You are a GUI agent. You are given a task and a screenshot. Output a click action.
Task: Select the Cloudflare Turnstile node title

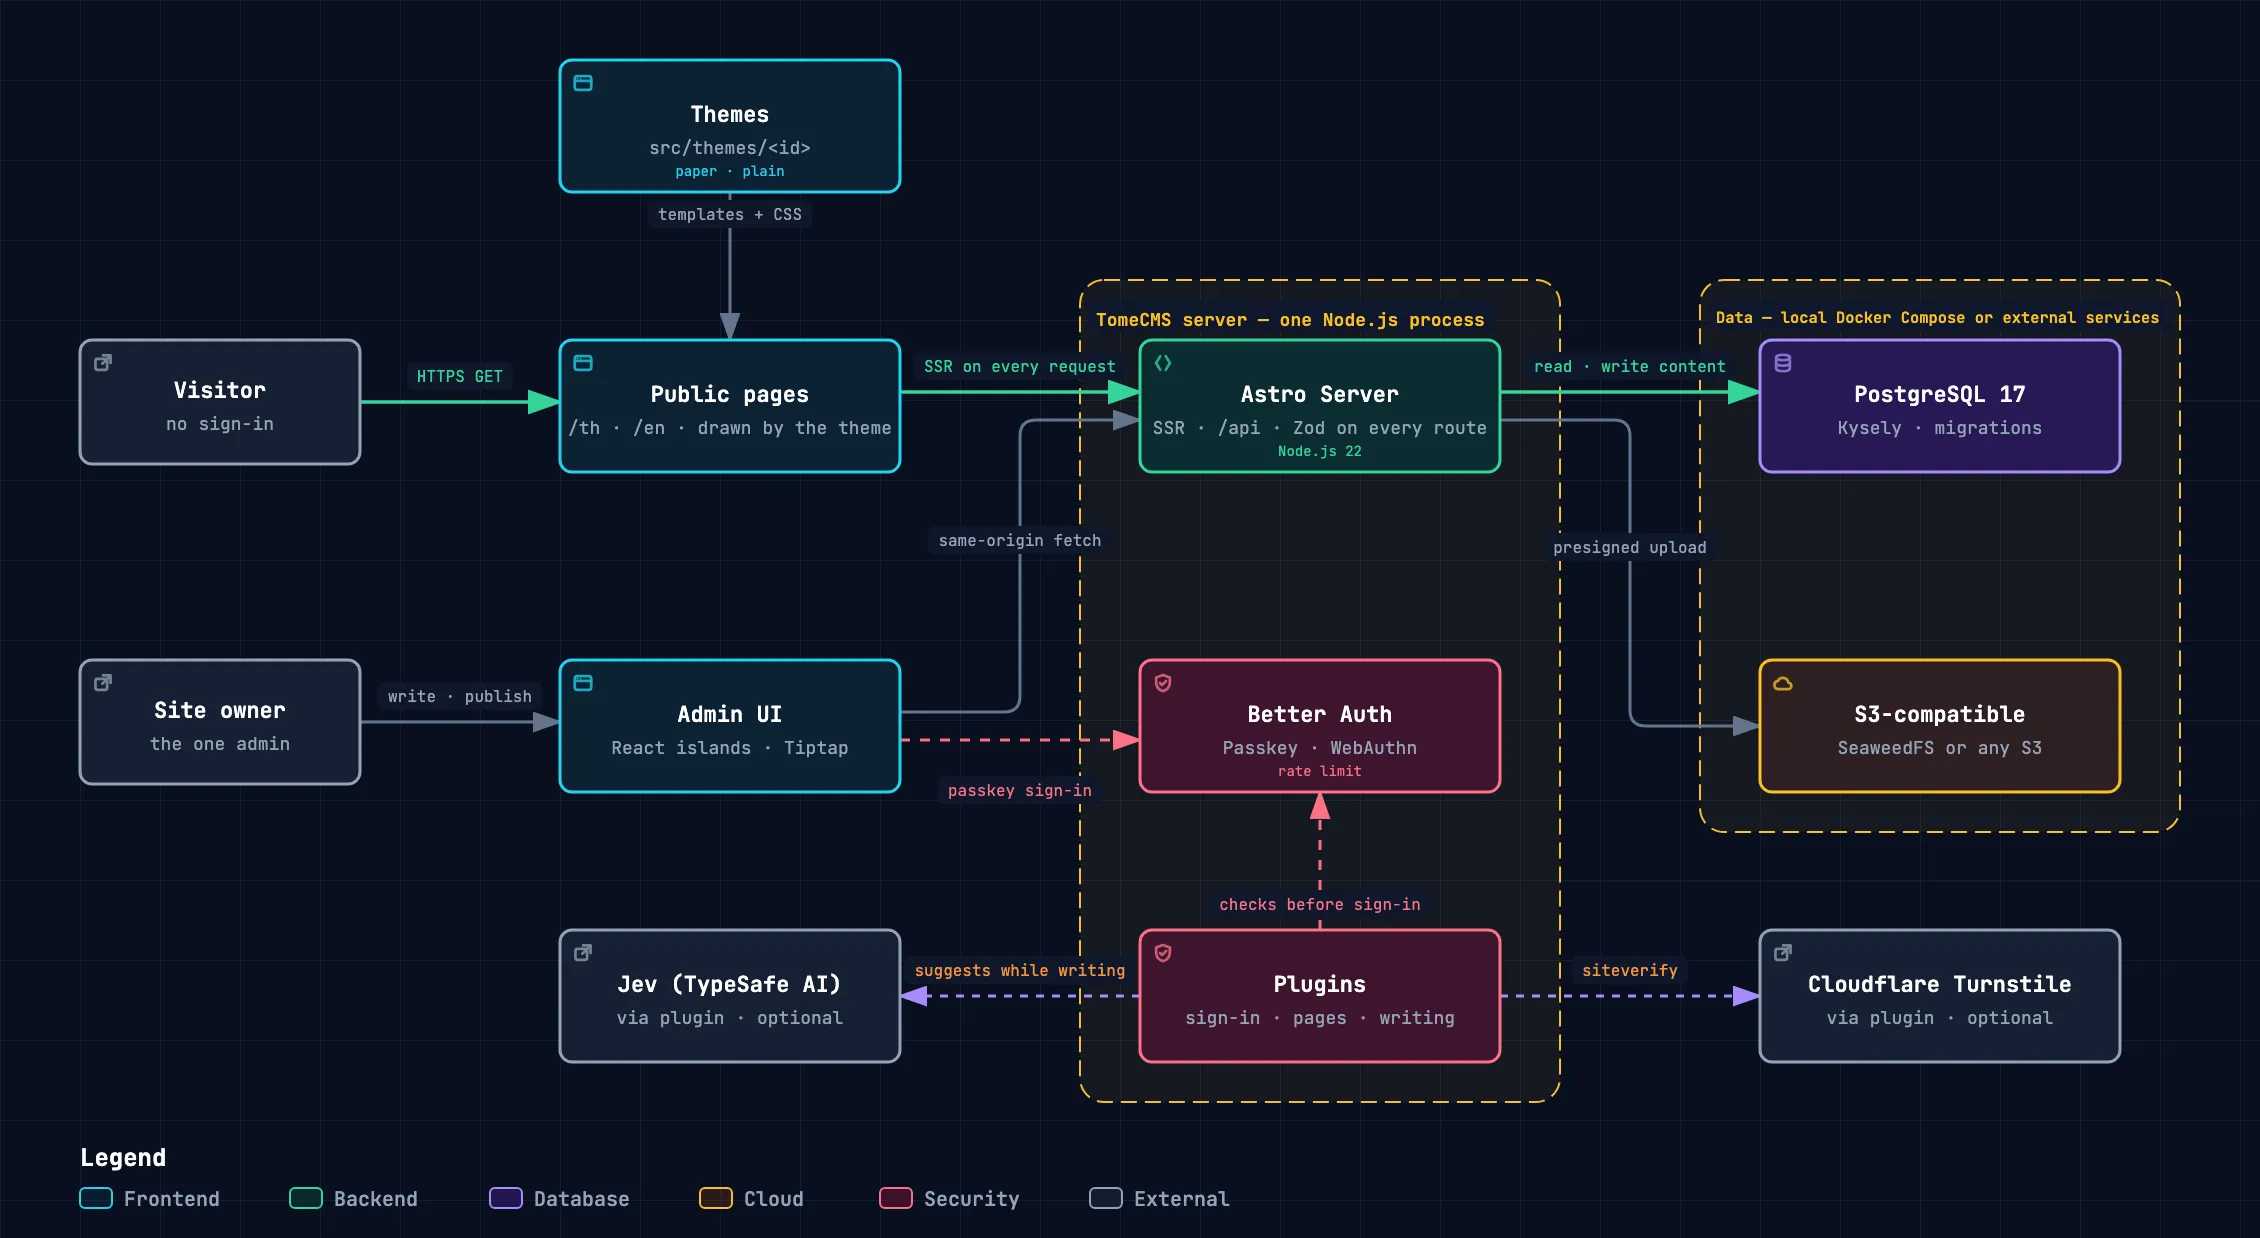pyautogui.click(x=1940, y=984)
